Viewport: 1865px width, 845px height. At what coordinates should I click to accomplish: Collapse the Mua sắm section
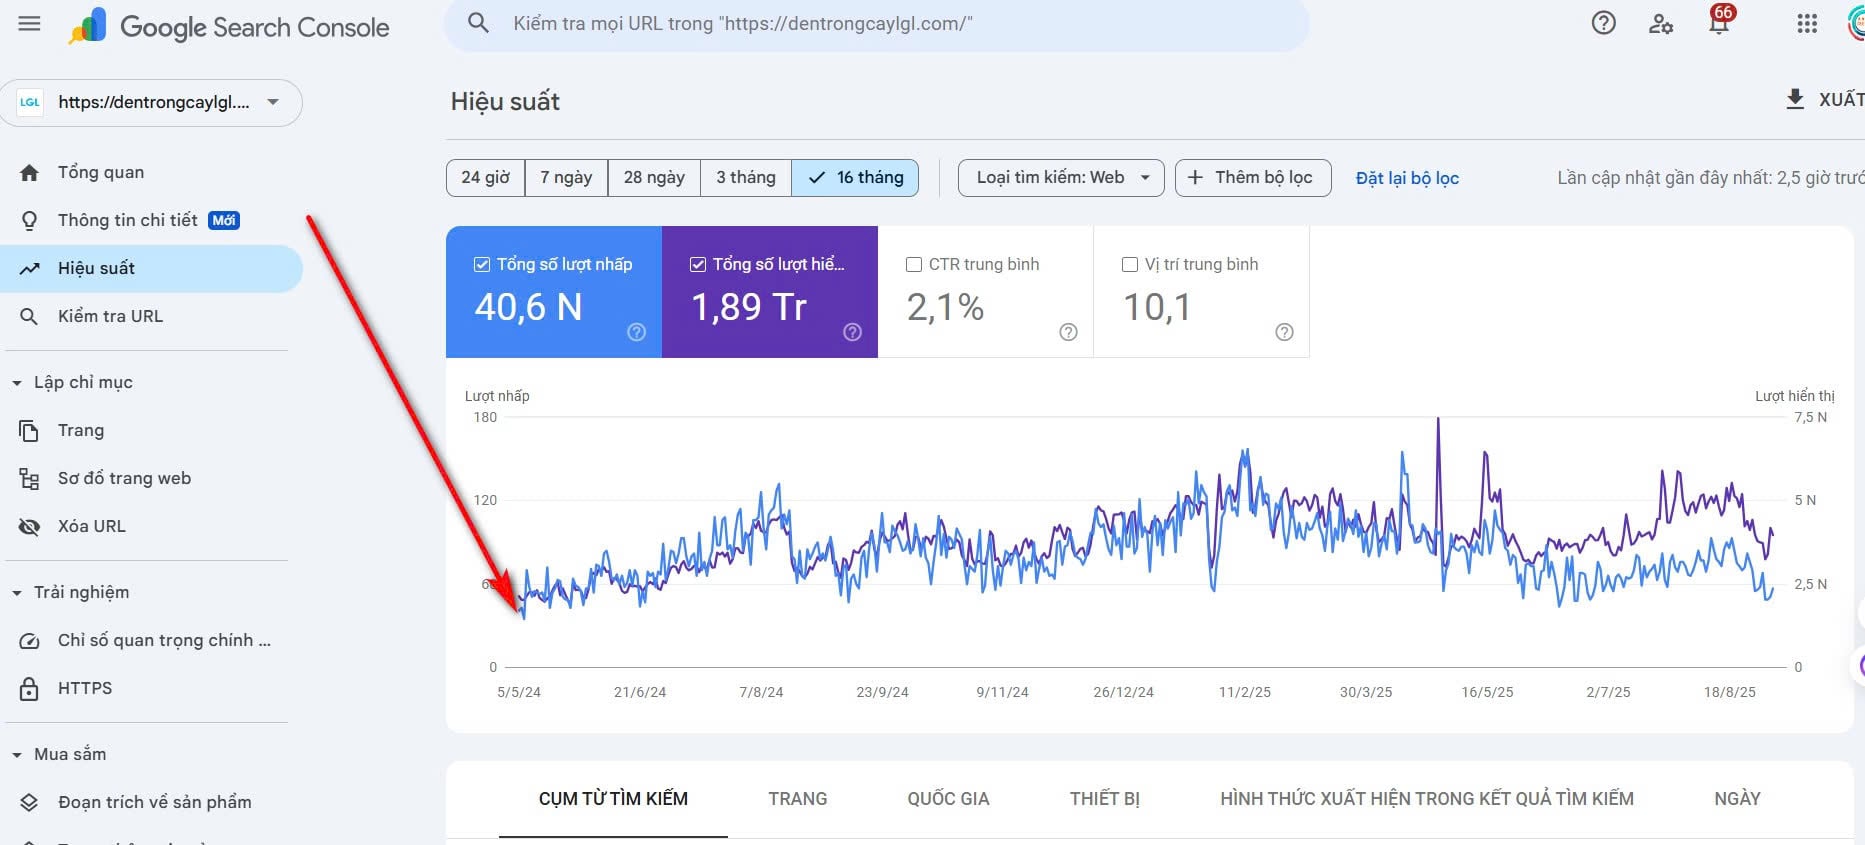pyautogui.click(x=17, y=755)
